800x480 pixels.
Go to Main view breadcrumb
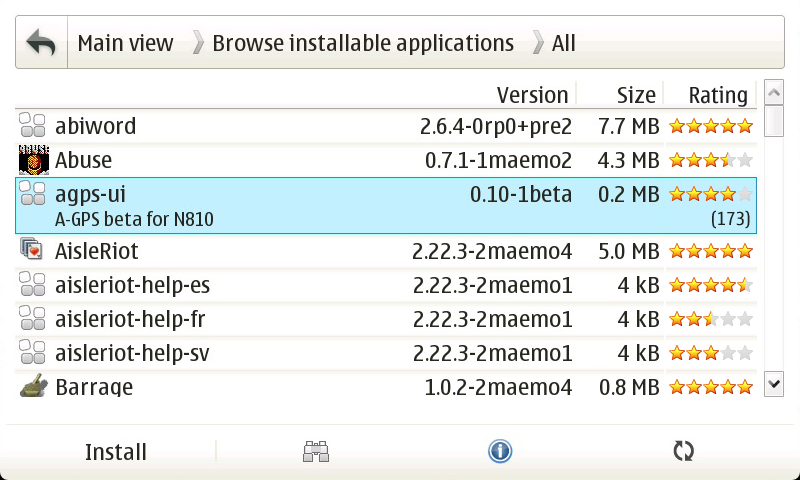(x=126, y=43)
